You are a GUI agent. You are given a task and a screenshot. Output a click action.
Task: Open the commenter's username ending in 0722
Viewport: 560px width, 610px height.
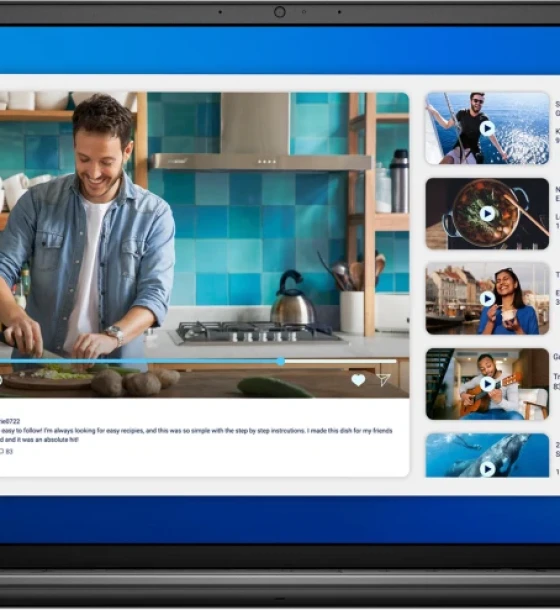pos(10,421)
